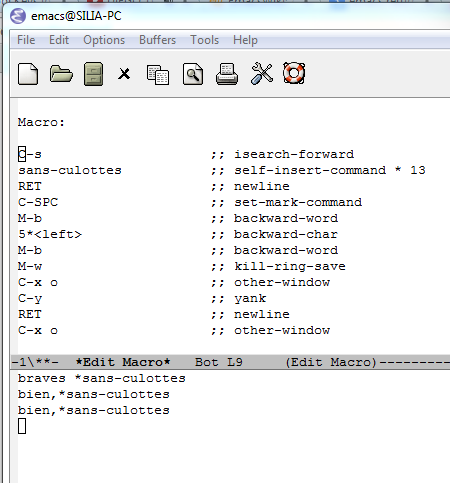Open preferences with the wrench-screwdriver icon

pos(262,73)
